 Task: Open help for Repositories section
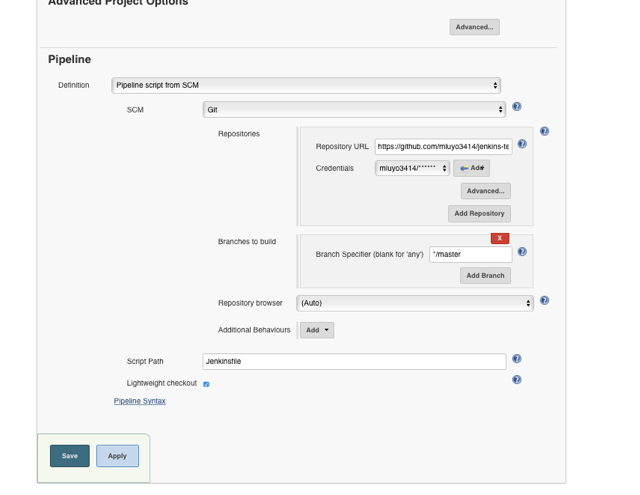544,131
